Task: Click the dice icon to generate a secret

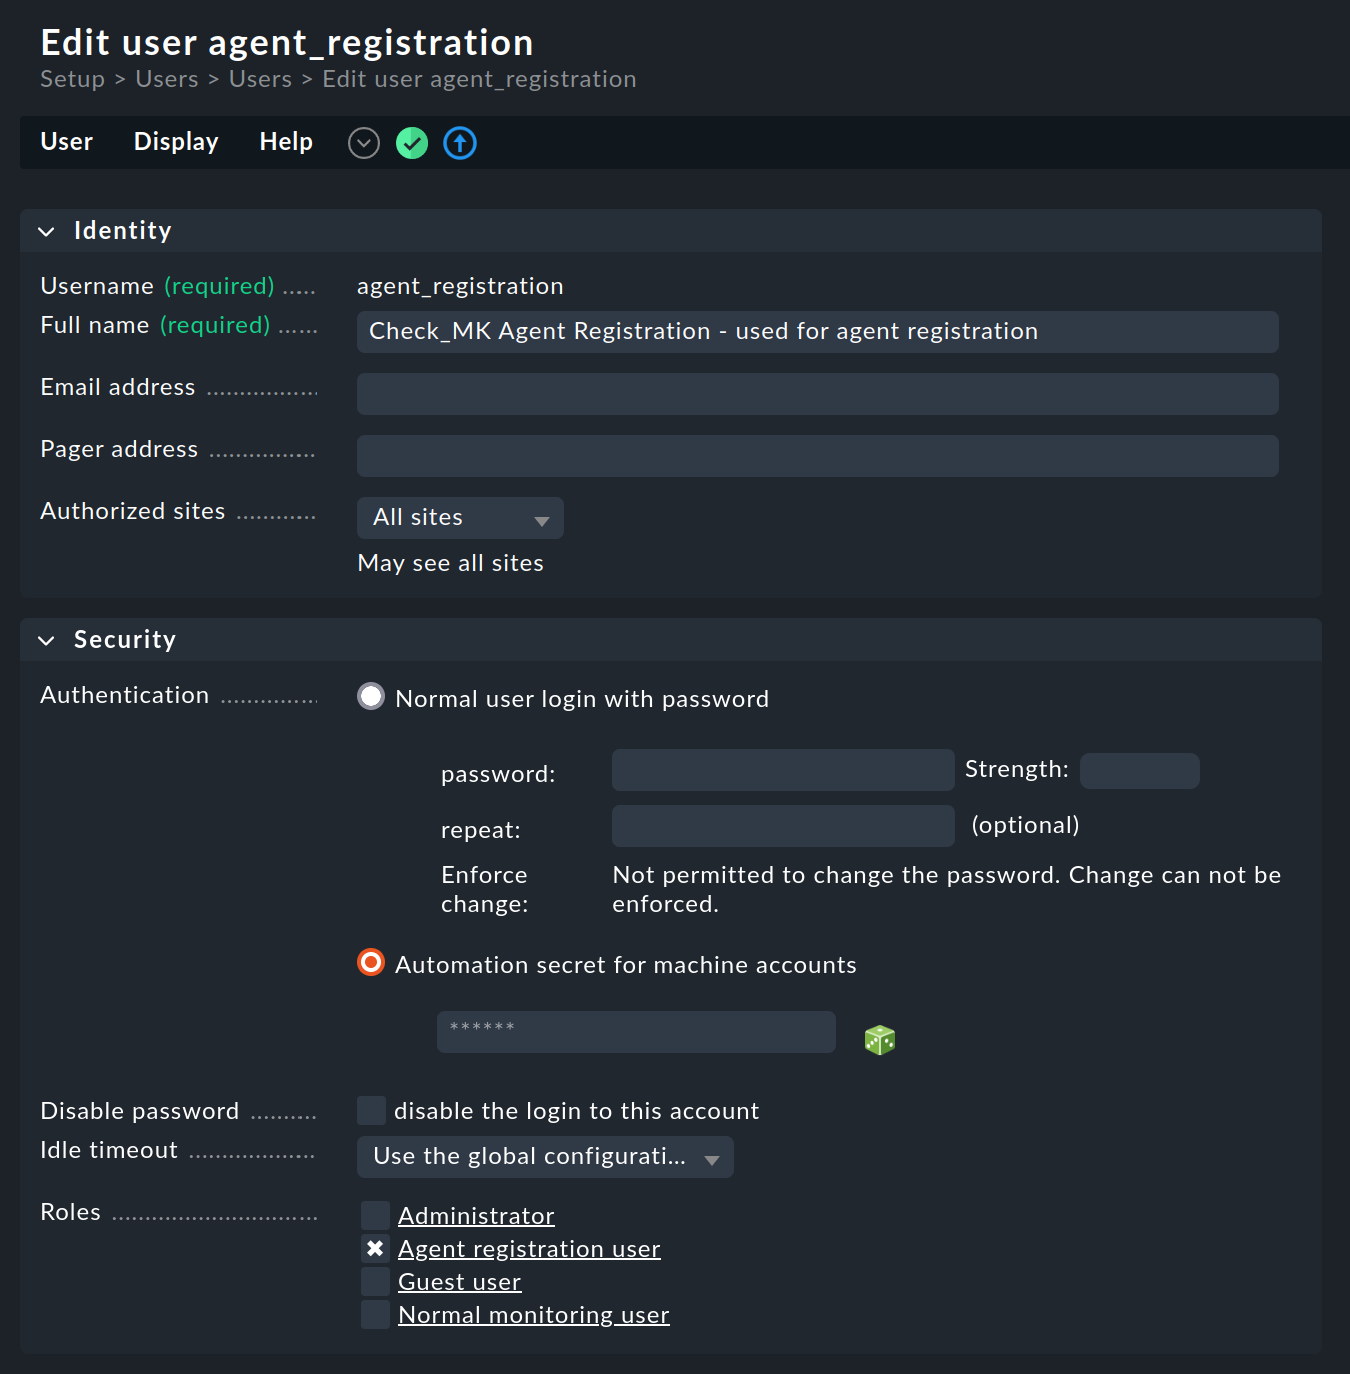Action: coord(879,1039)
